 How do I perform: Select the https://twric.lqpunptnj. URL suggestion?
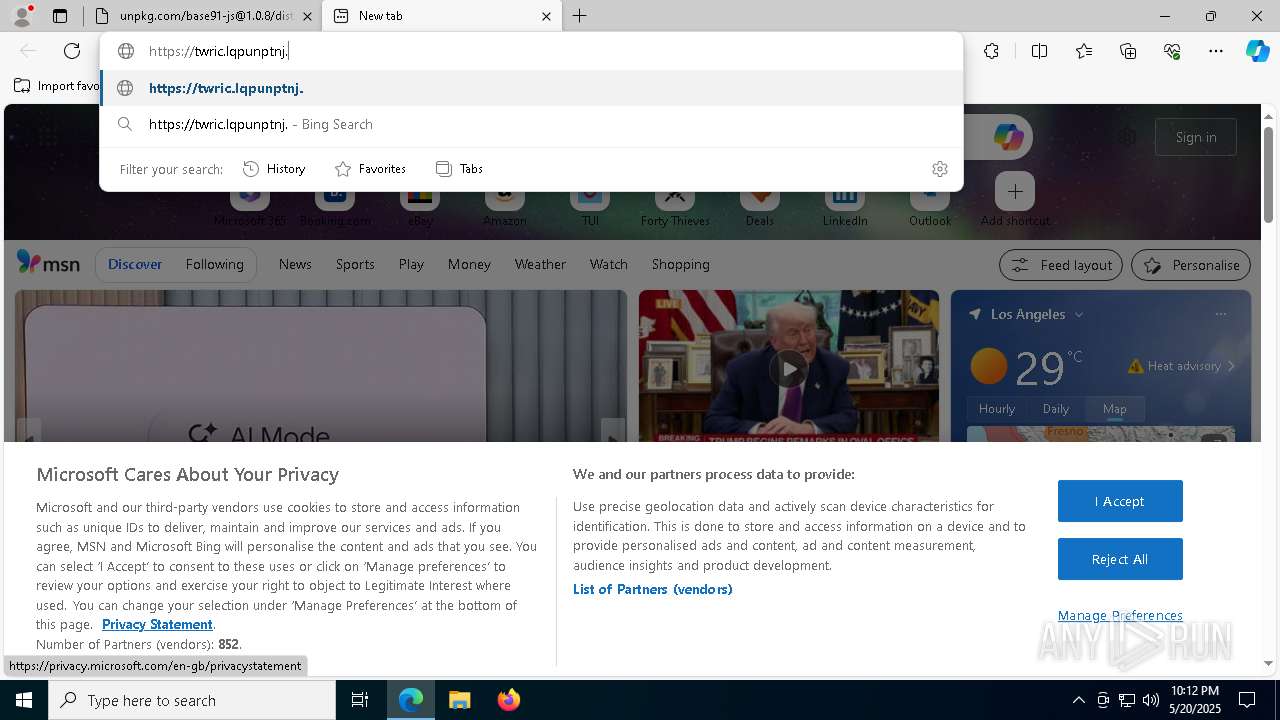(531, 88)
